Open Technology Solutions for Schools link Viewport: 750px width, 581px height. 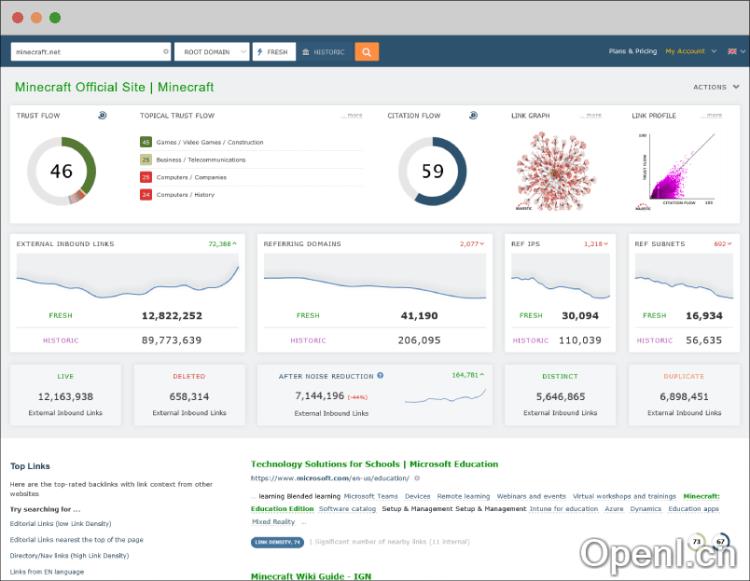pos(374,464)
